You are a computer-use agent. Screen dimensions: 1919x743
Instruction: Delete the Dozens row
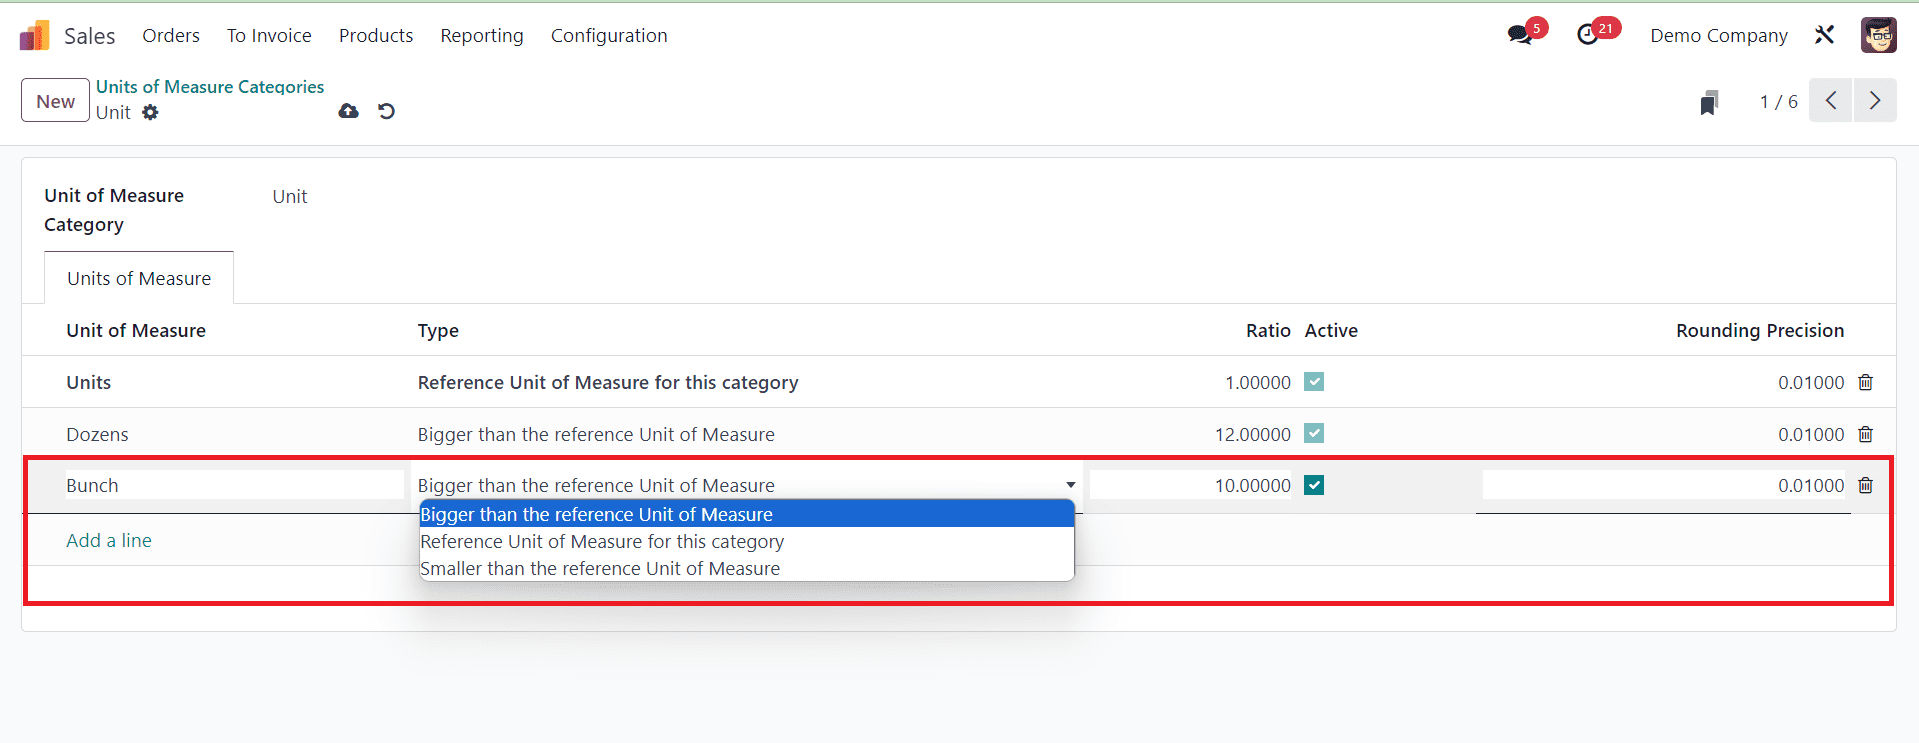coord(1866,435)
